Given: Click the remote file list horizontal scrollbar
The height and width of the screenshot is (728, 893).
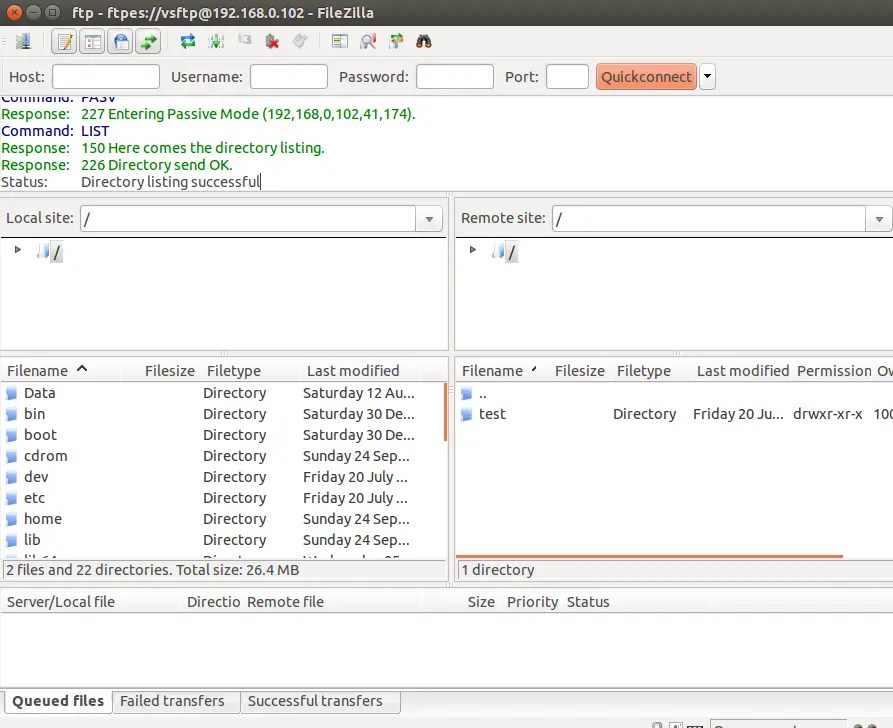Looking at the screenshot, I should (x=649, y=556).
